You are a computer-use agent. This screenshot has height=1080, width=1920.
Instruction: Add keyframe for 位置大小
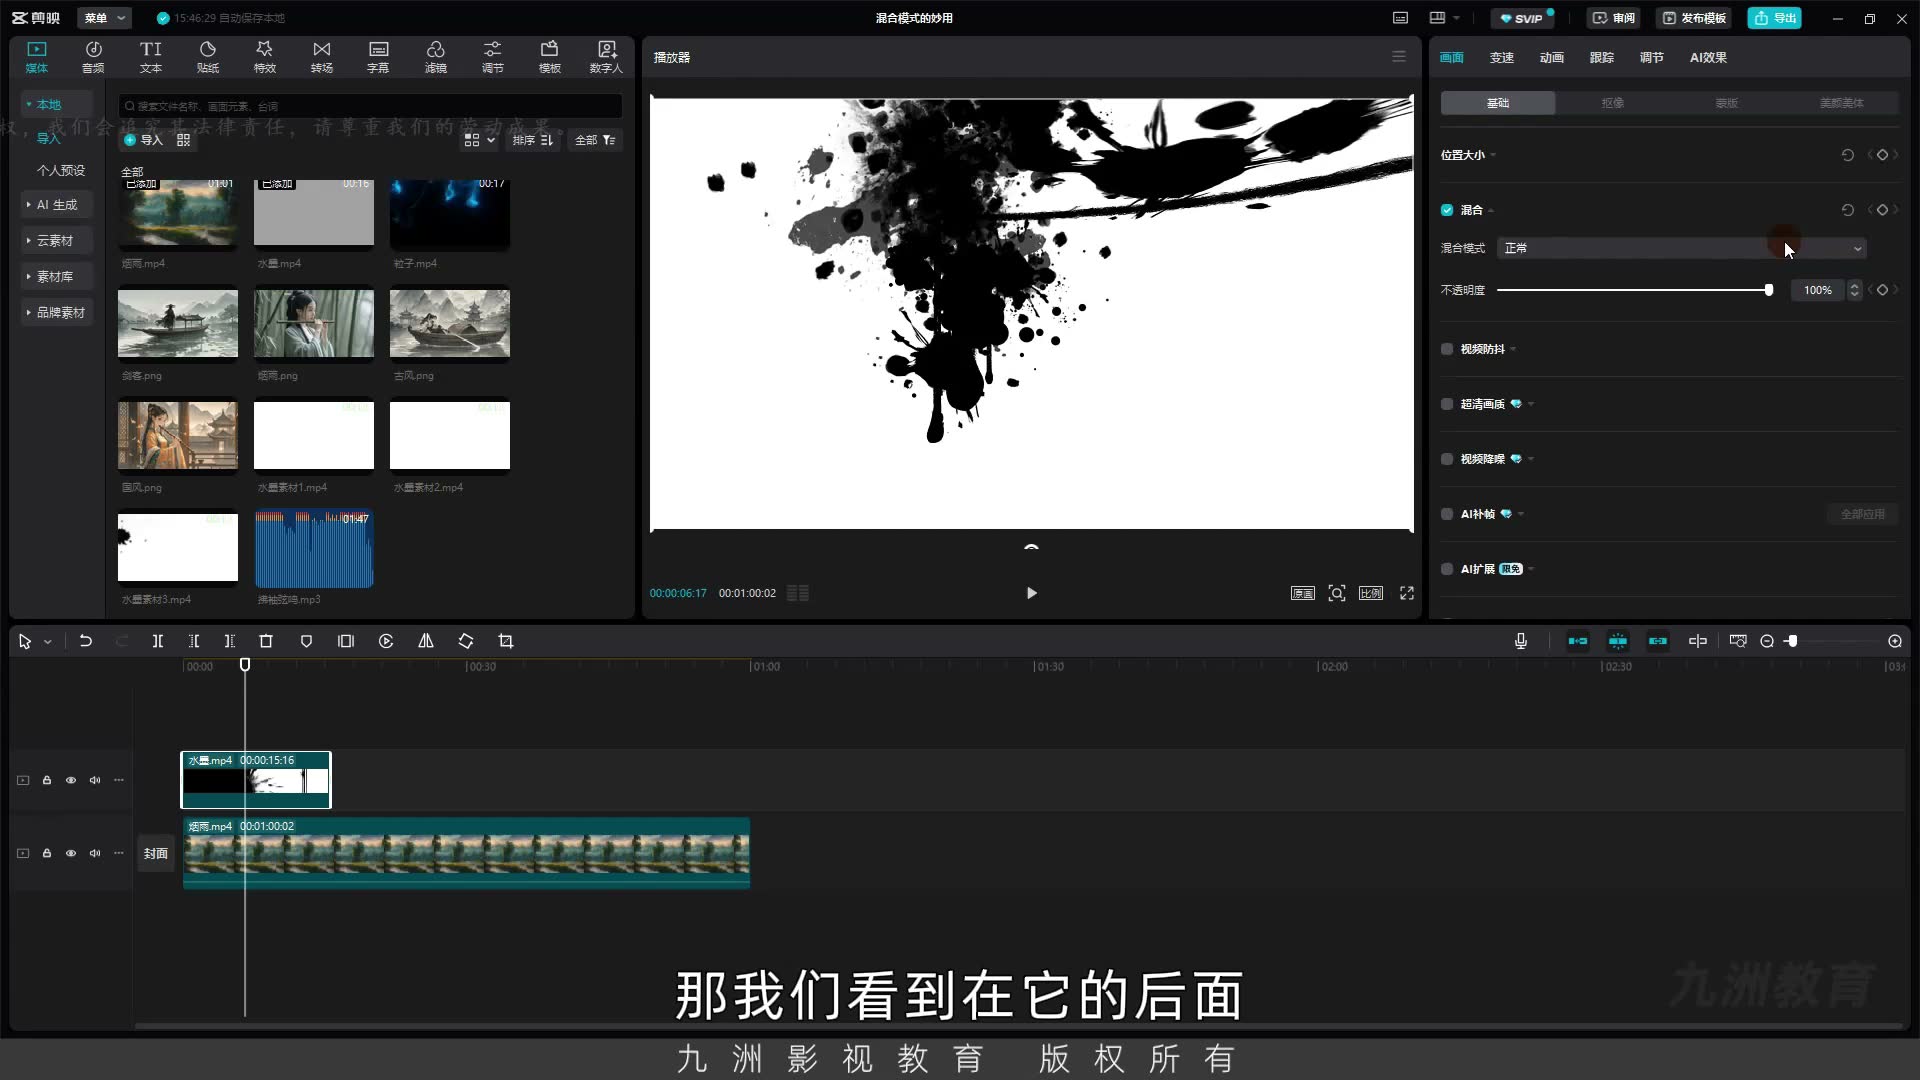point(1882,155)
